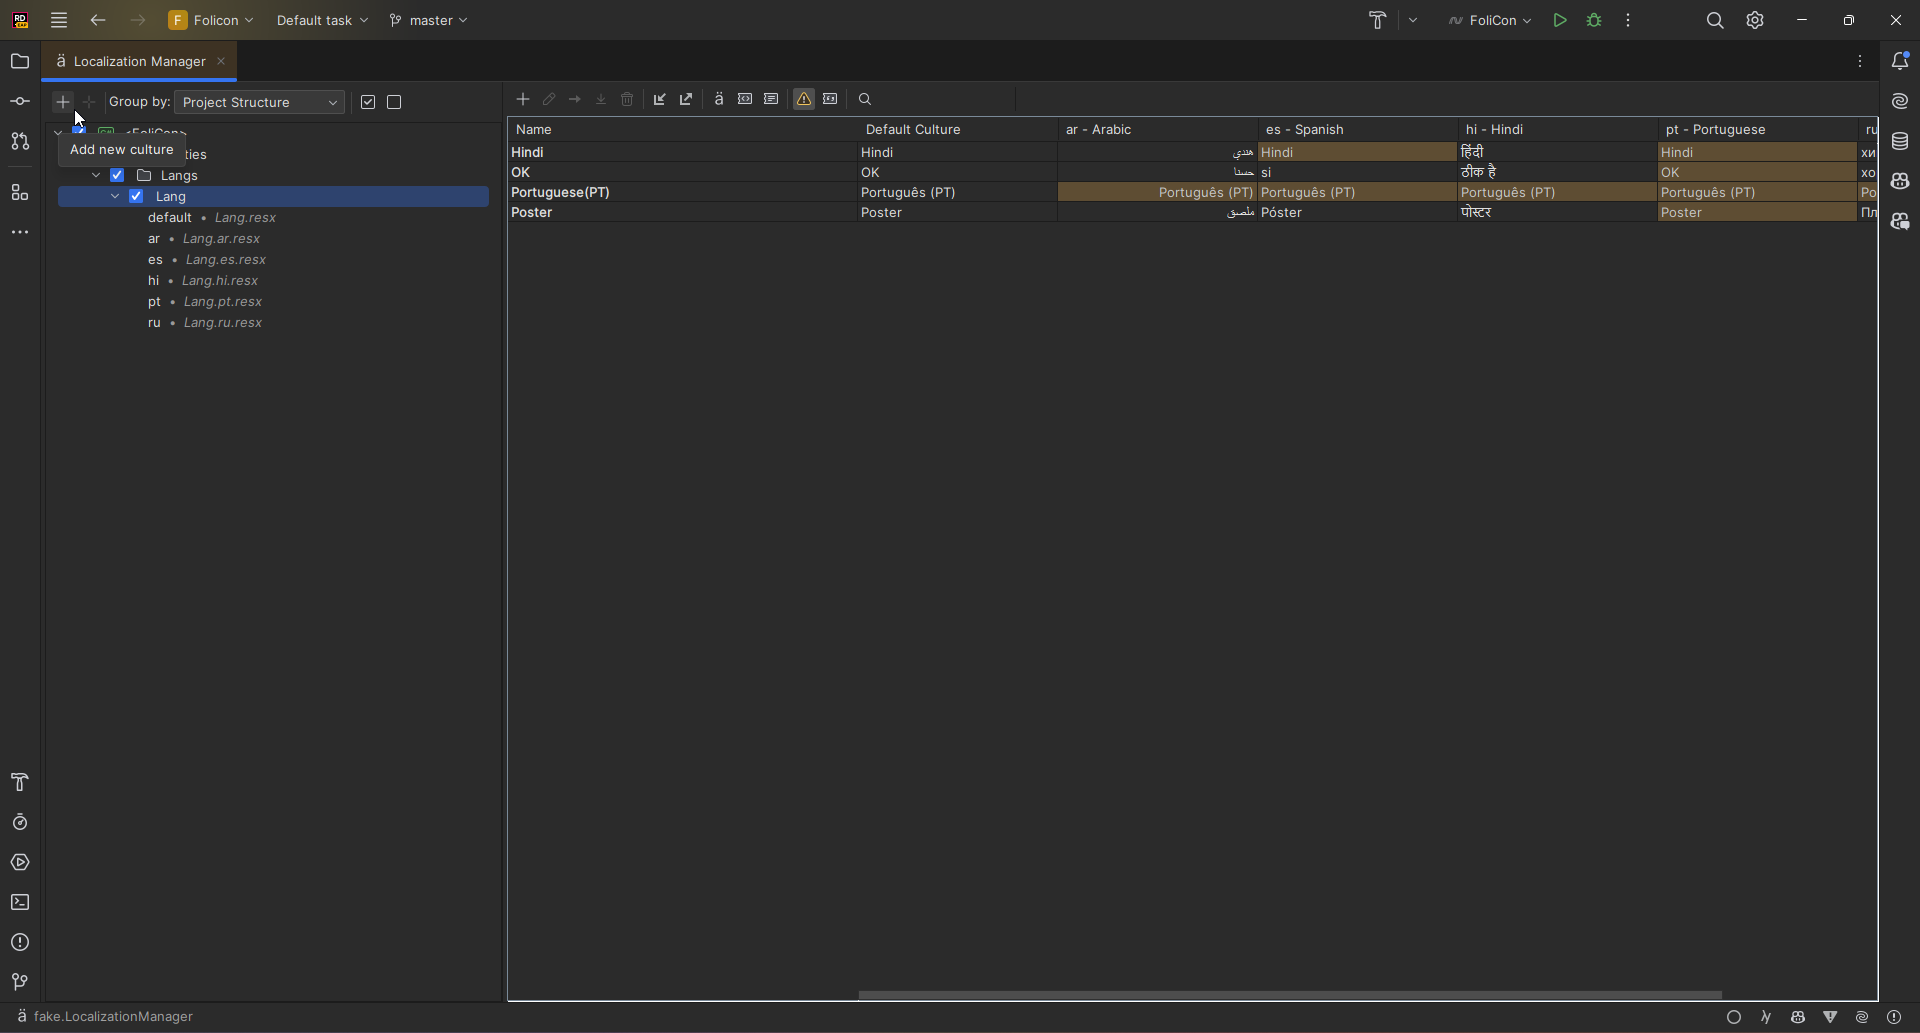Open the Services tool window
Screen dimensions: 1920x1033
point(20,862)
